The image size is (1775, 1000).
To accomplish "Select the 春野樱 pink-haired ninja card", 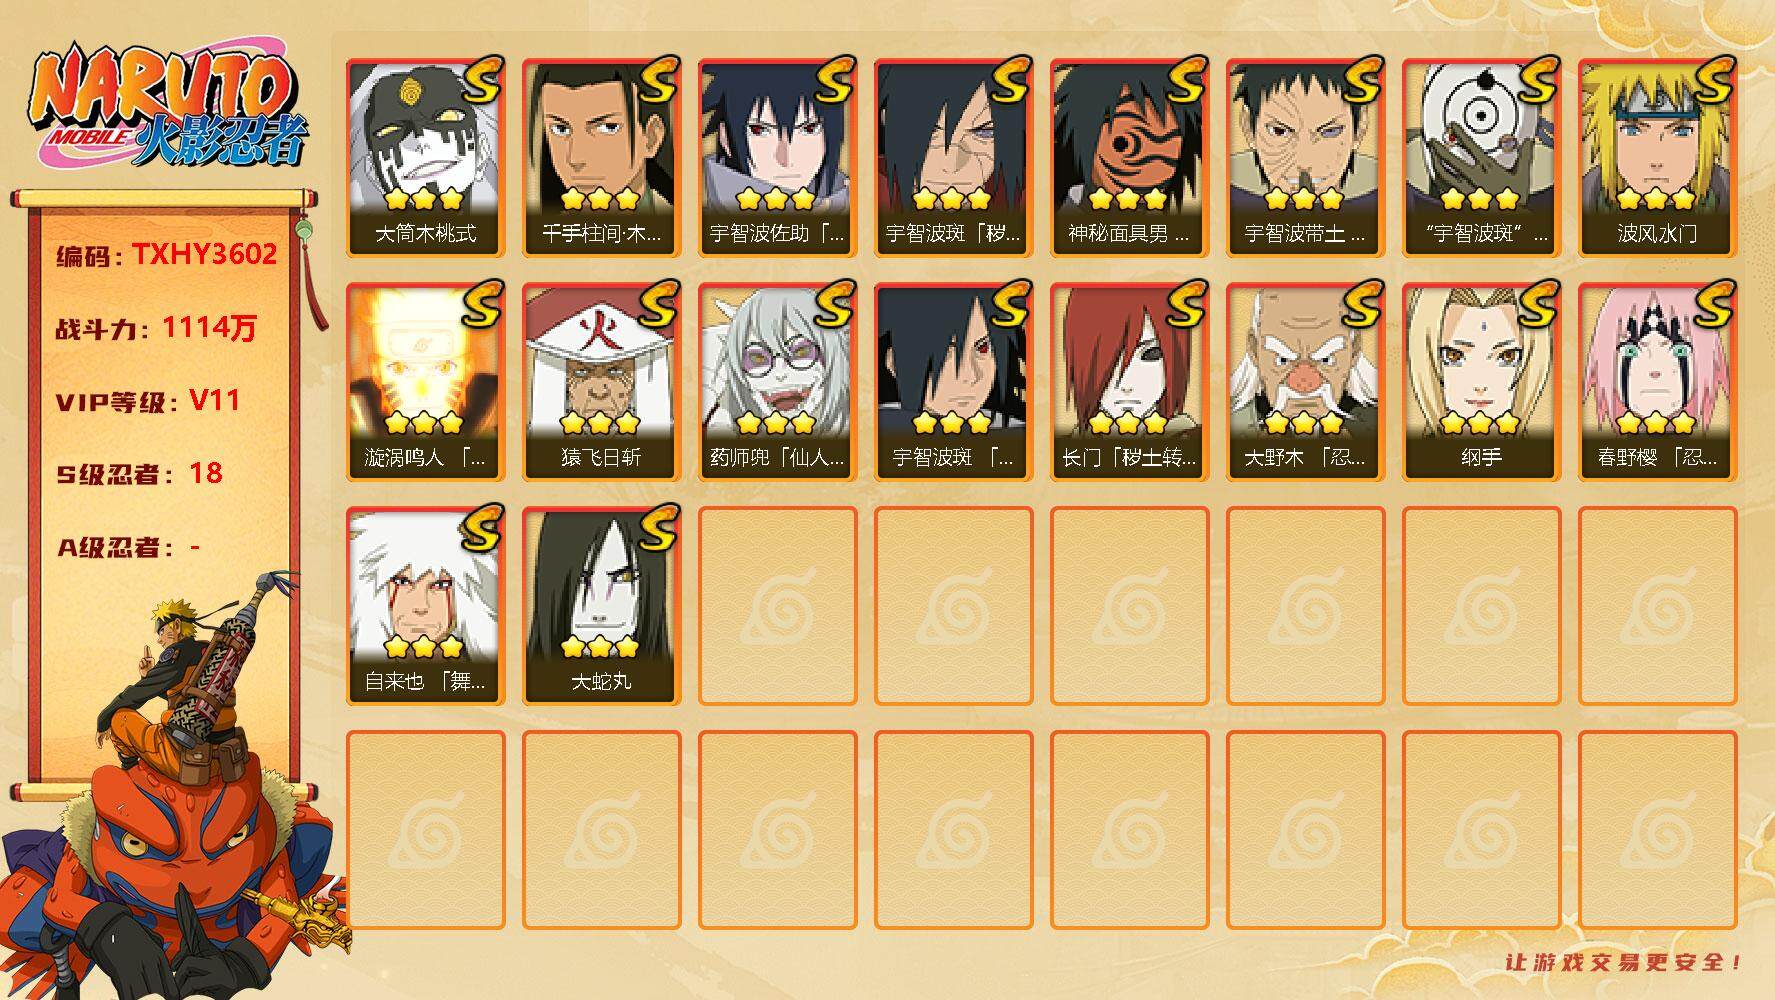I will click(x=1657, y=382).
